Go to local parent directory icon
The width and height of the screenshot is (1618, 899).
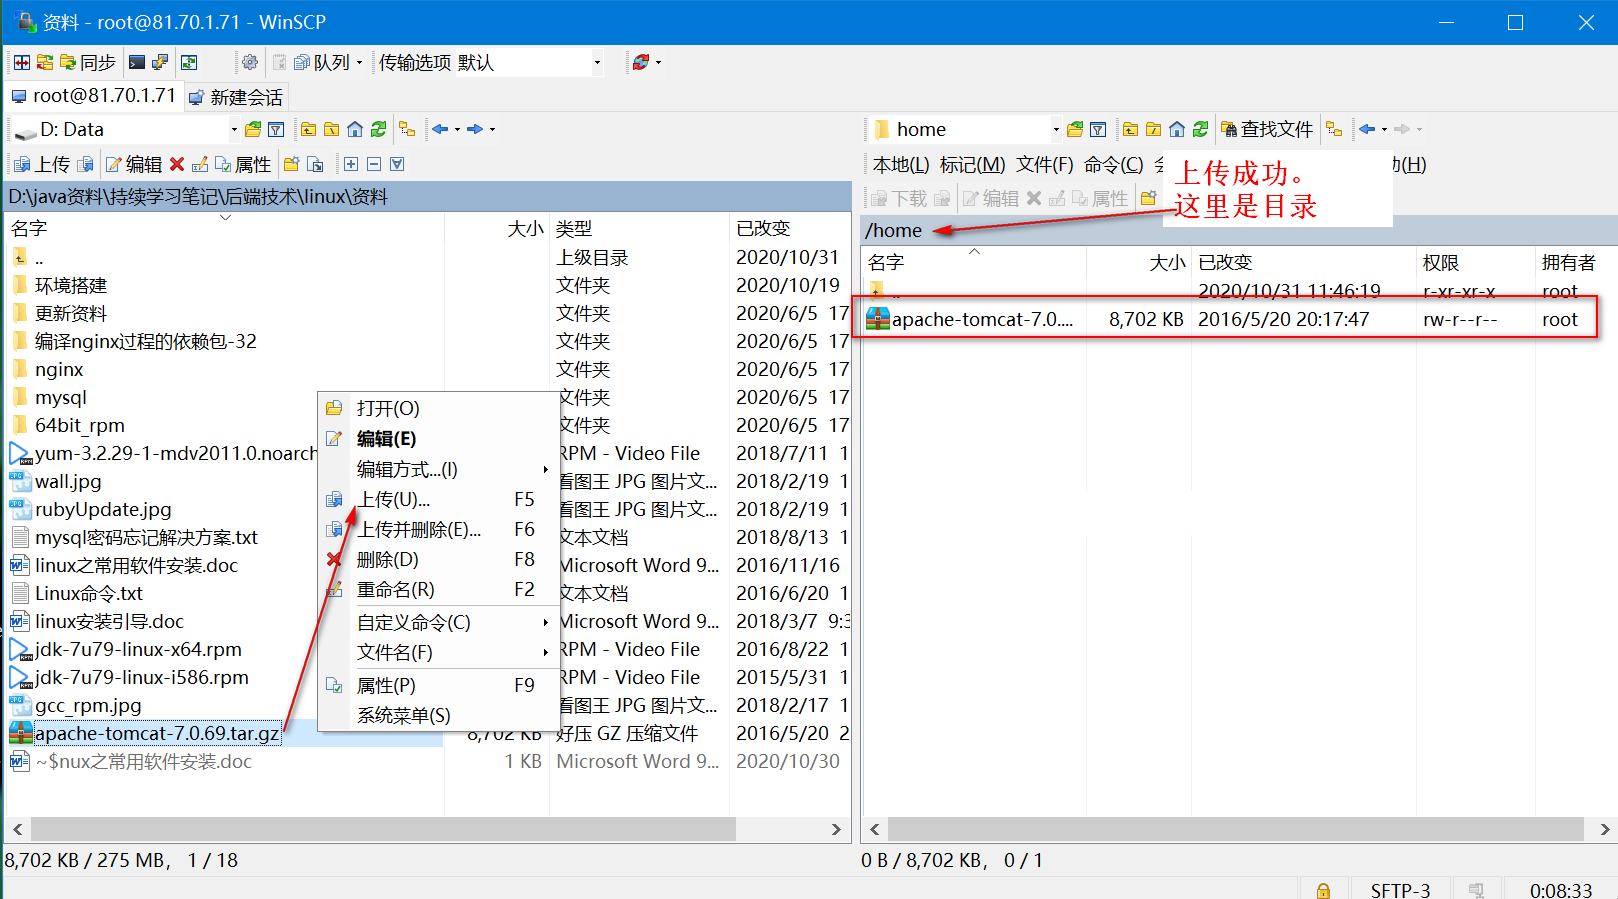tap(309, 129)
